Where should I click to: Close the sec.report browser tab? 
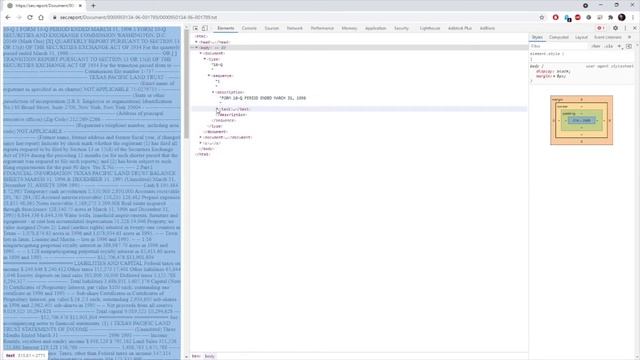tap(80, 6)
